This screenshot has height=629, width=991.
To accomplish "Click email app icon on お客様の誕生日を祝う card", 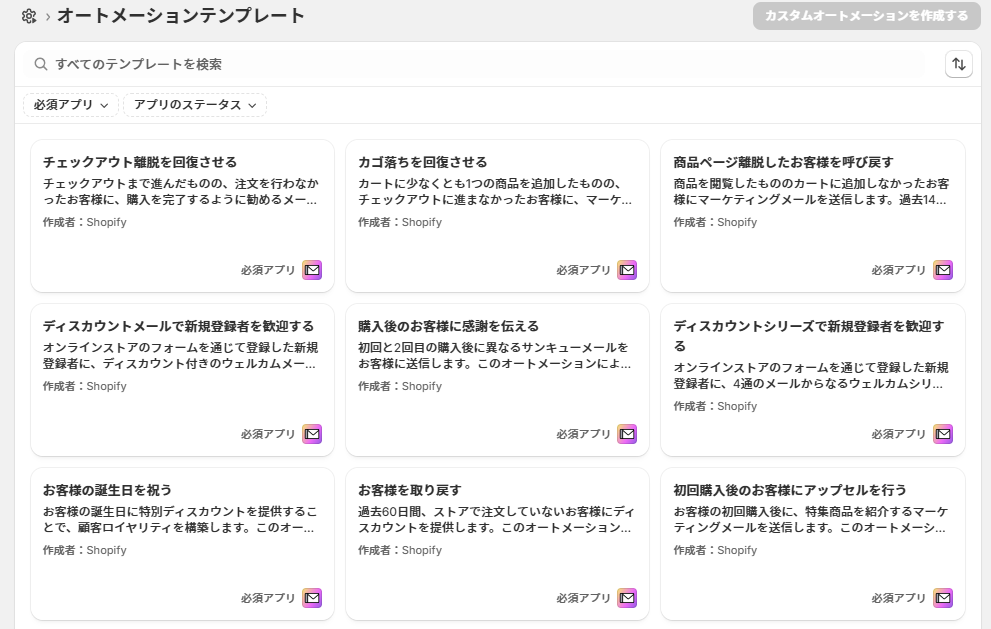I will (x=312, y=598).
